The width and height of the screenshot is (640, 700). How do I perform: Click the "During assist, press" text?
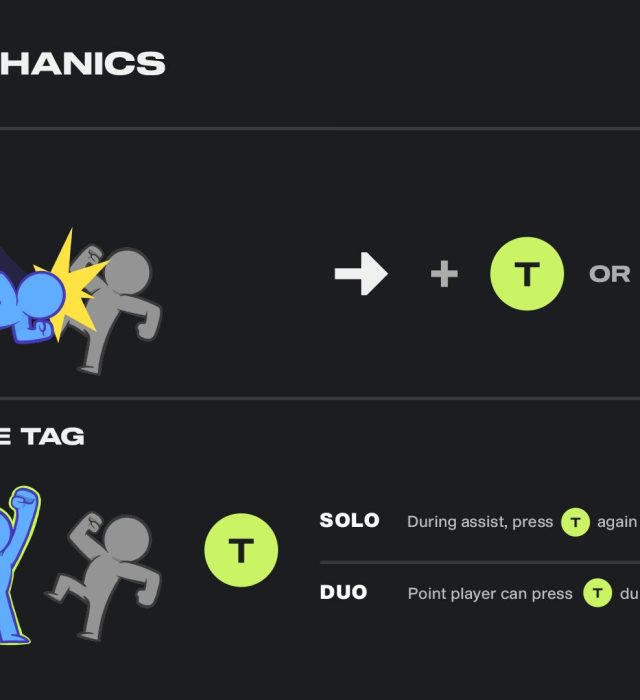pos(480,522)
